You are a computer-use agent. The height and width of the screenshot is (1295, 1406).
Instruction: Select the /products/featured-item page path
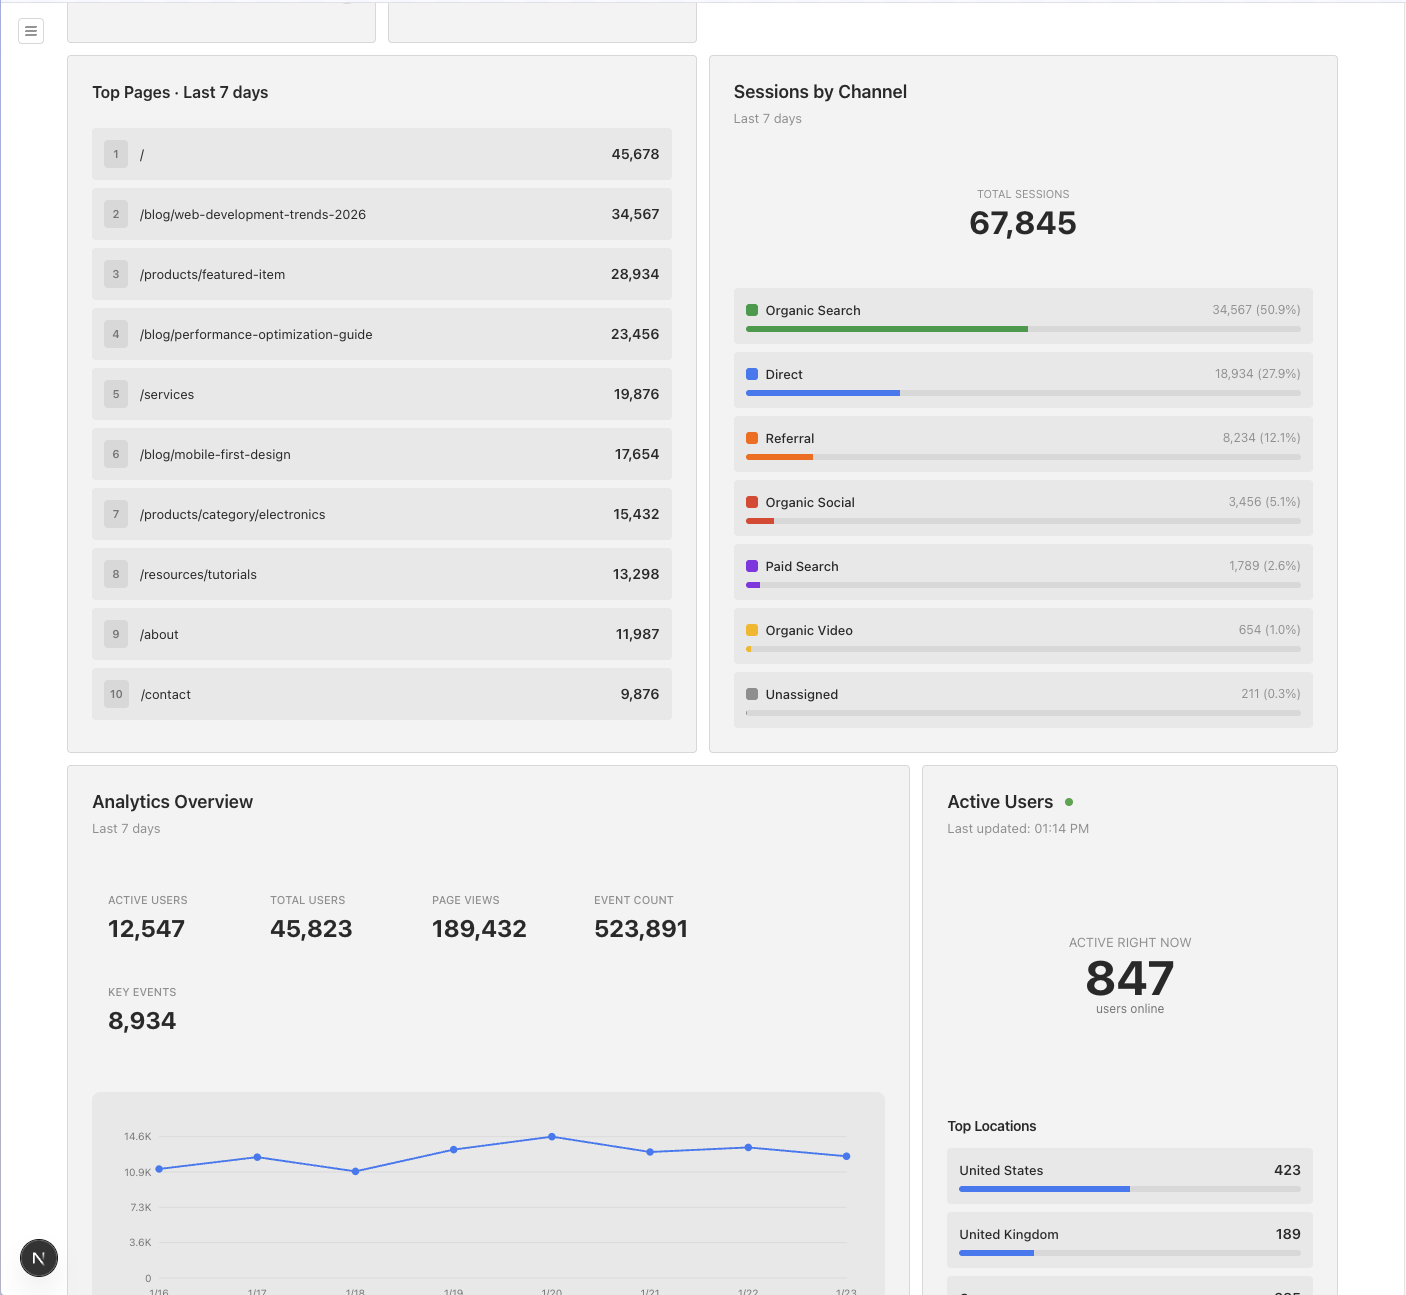pos(213,274)
